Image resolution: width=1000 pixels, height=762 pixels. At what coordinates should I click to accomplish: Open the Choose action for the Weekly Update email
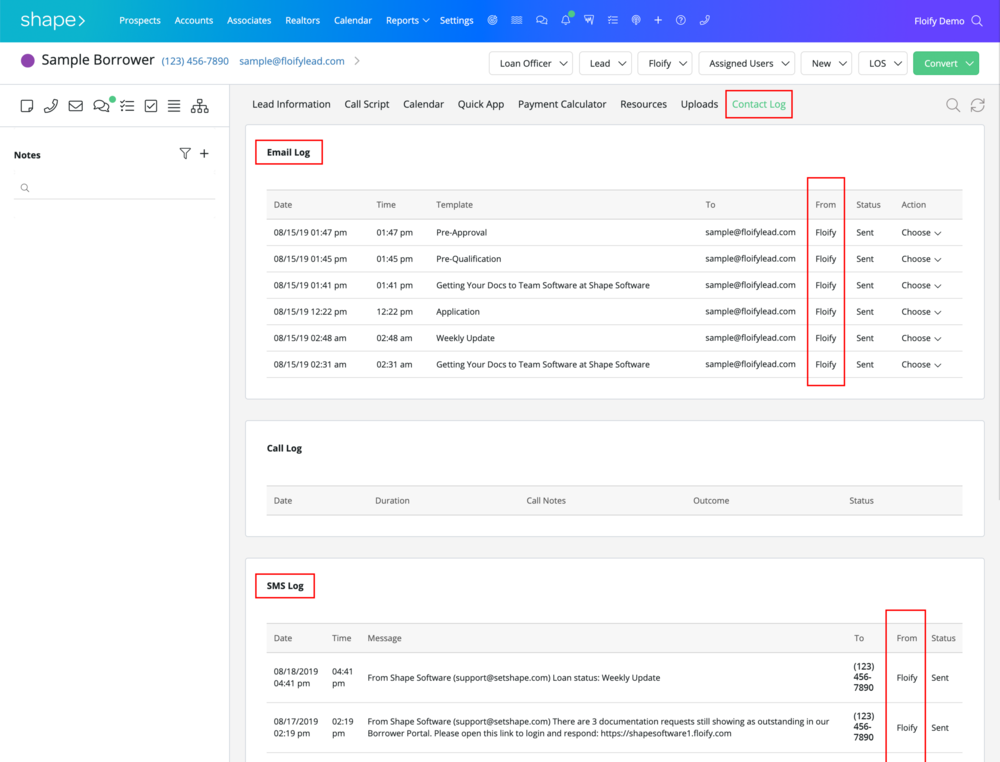(921, 338)
